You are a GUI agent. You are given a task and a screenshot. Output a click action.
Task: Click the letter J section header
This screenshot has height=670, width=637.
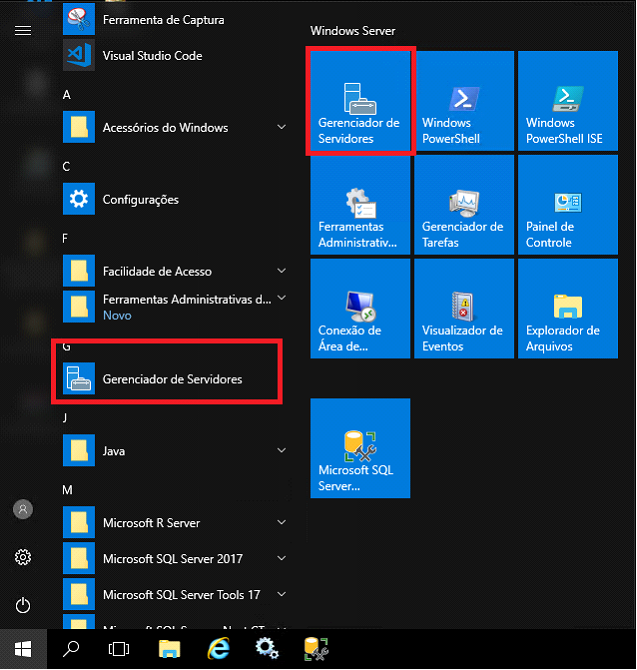coord(65,418)
